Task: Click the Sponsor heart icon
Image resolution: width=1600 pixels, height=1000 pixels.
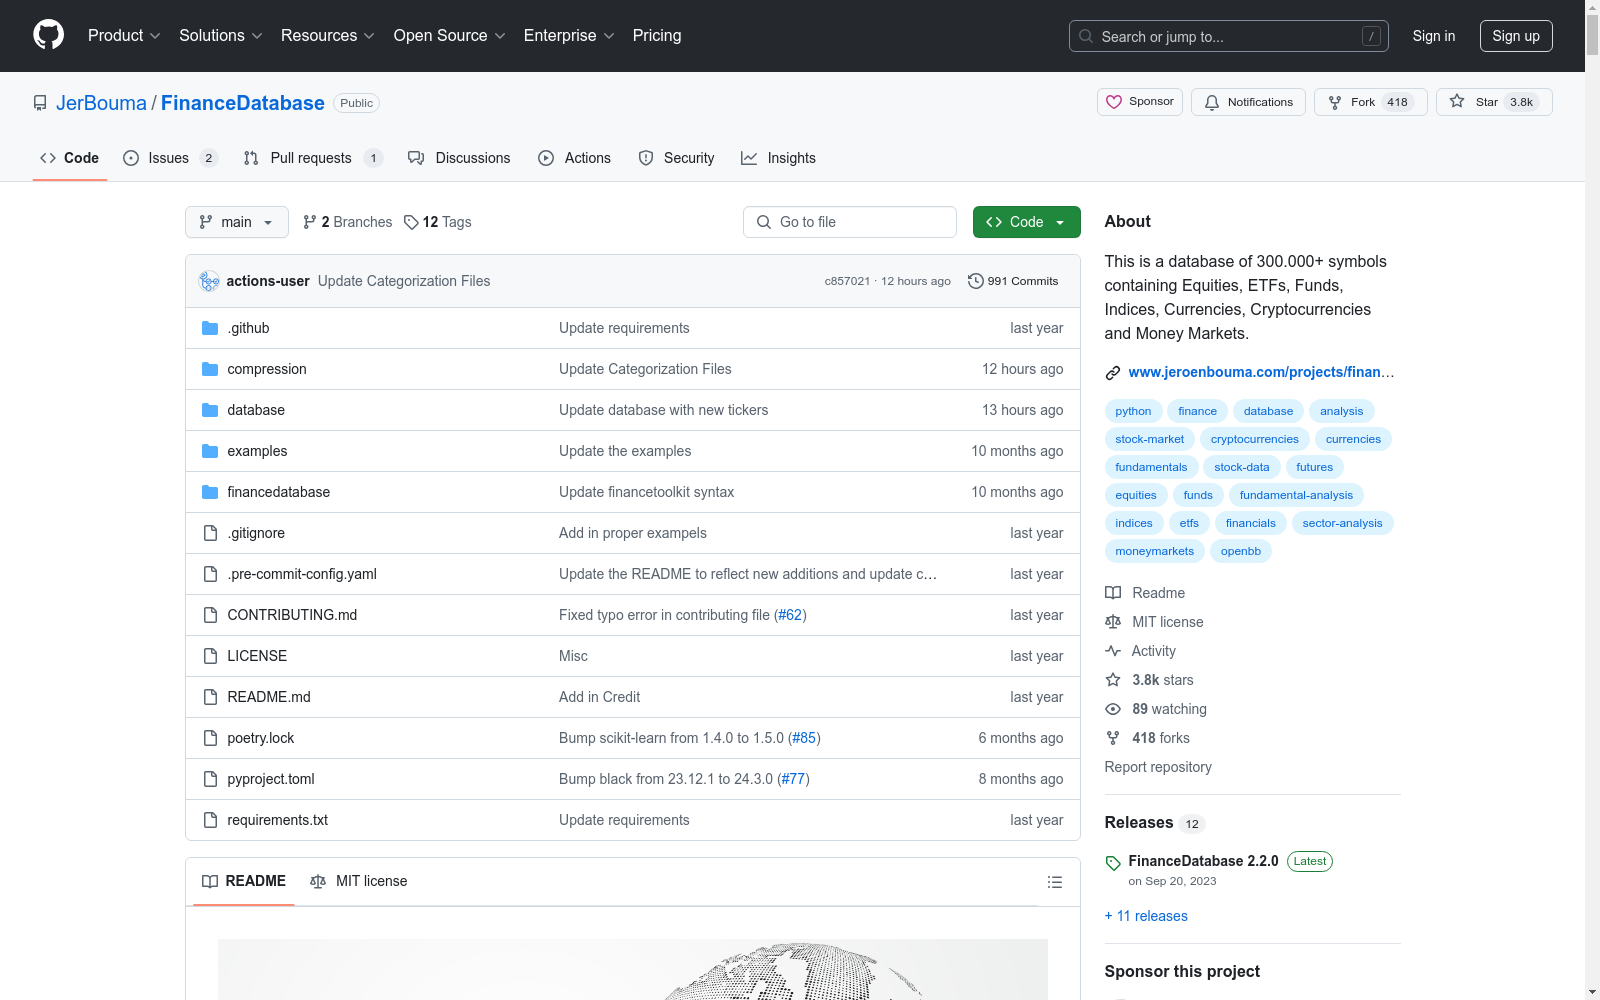Action: pos(1114,102)
